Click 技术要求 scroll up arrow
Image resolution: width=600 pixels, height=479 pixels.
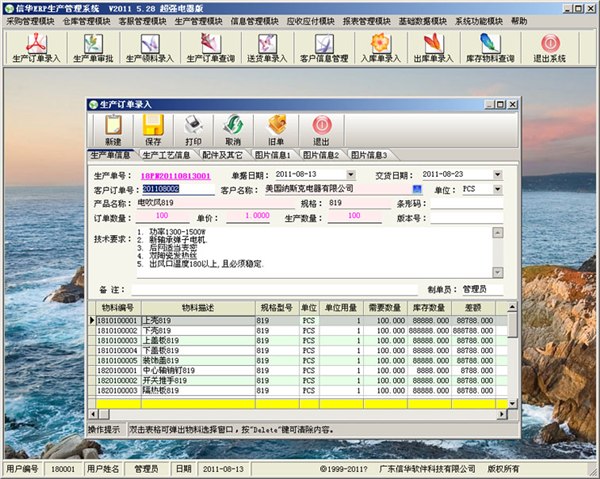point(497,233)
